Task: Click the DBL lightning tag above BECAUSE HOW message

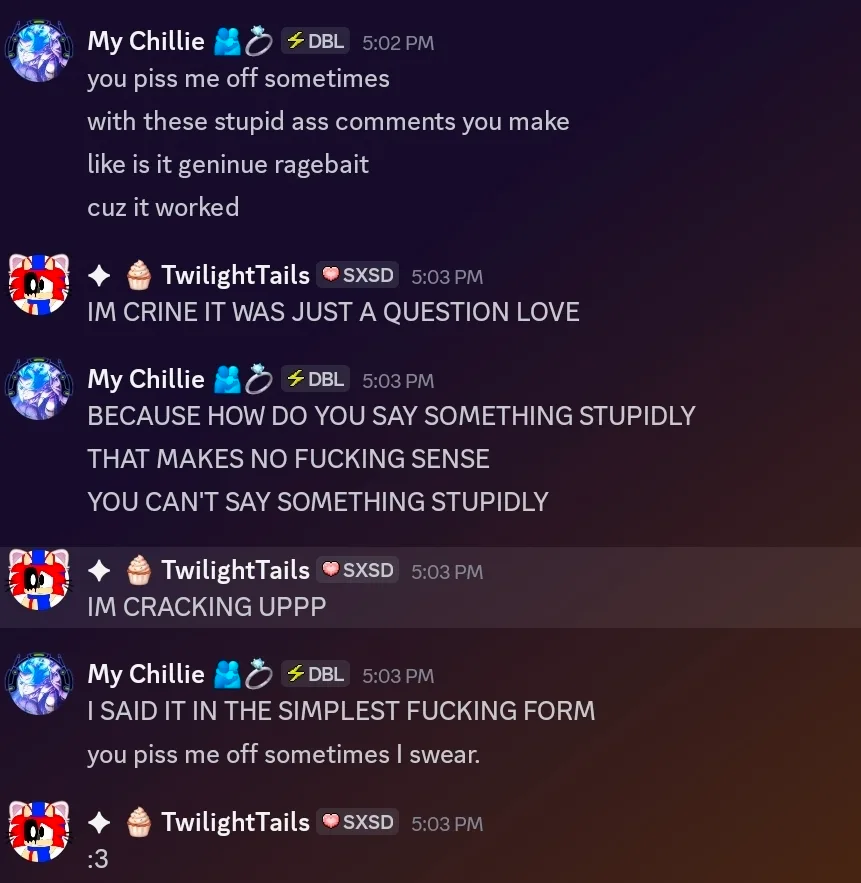Action: click(315, 379)
